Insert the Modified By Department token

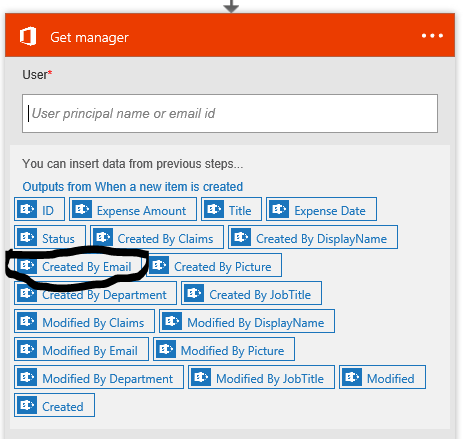[99, 377]
